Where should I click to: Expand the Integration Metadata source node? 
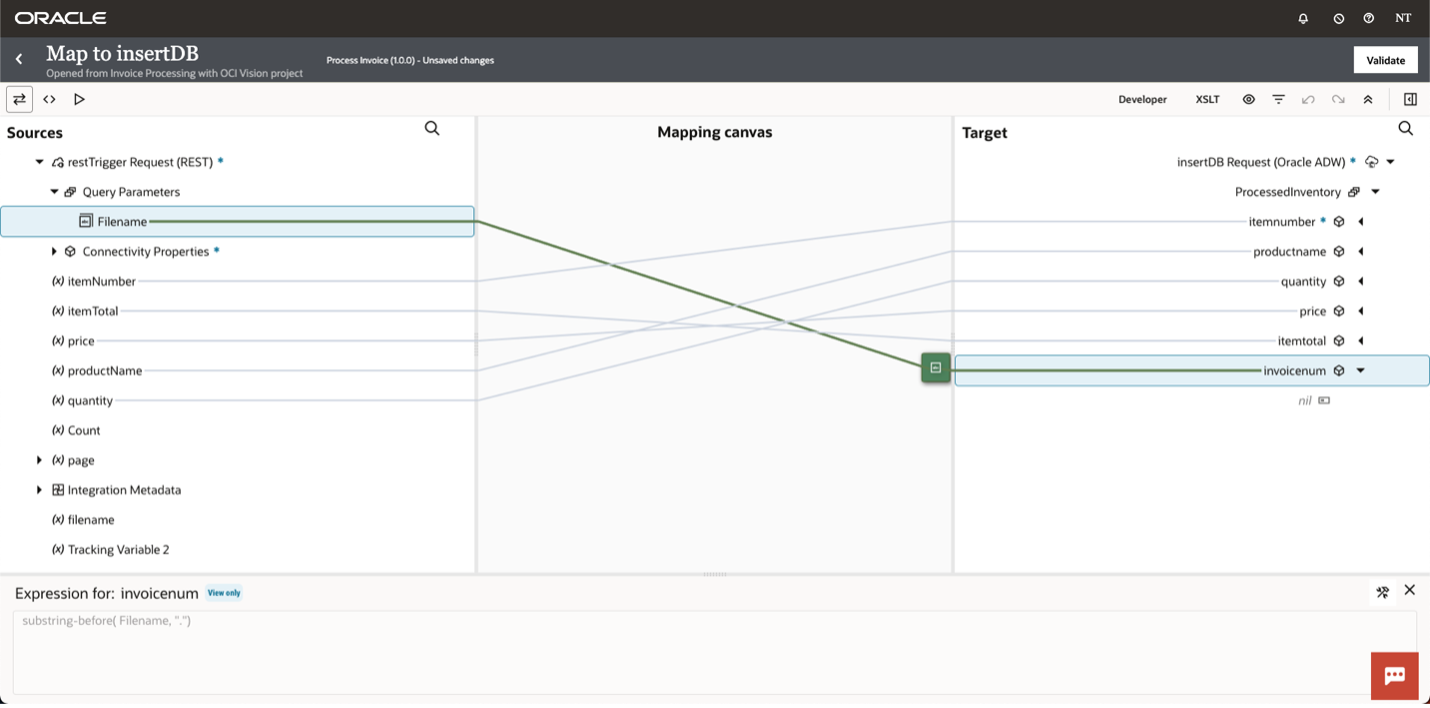coord(39,489)
